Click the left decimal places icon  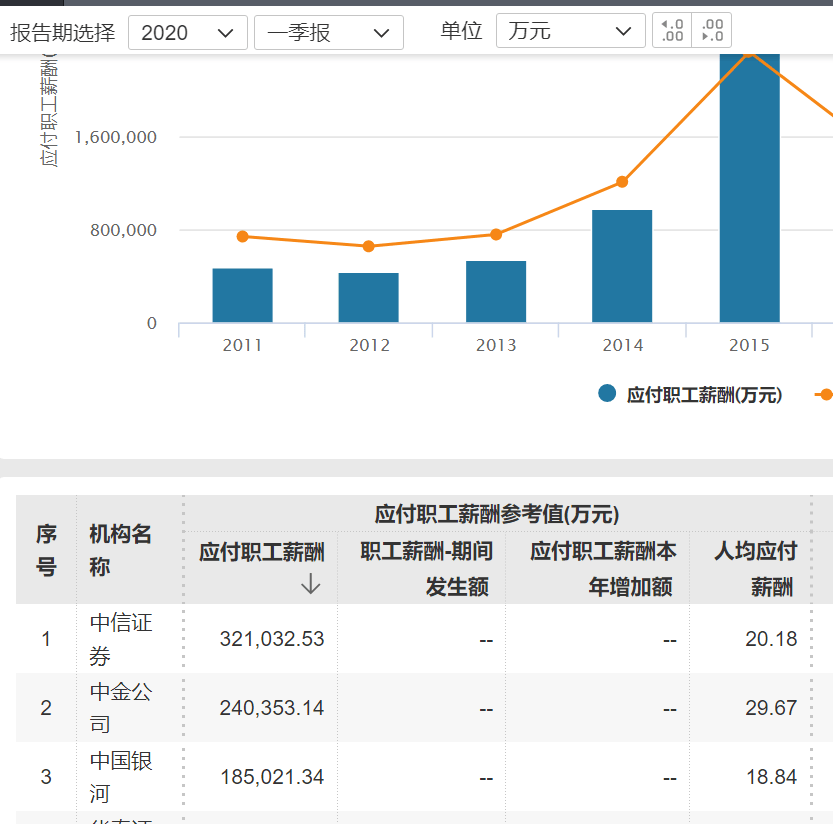point(672,31)
